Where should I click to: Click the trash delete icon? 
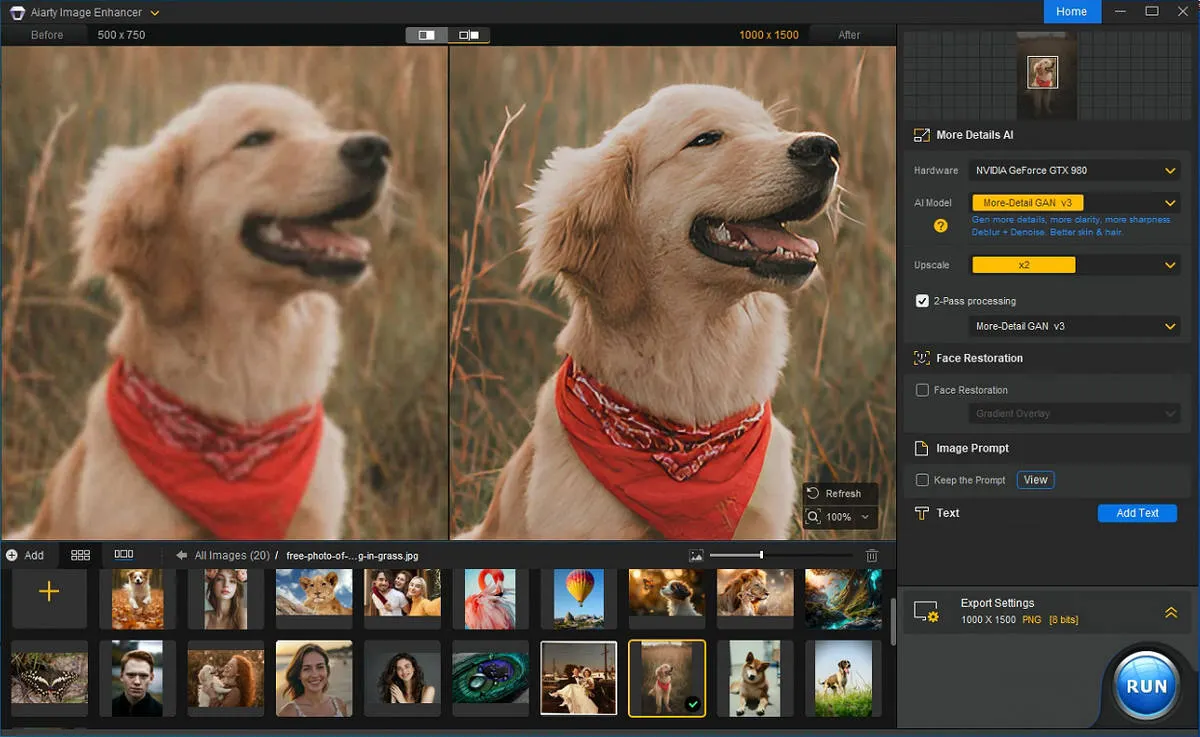(871, 555)
